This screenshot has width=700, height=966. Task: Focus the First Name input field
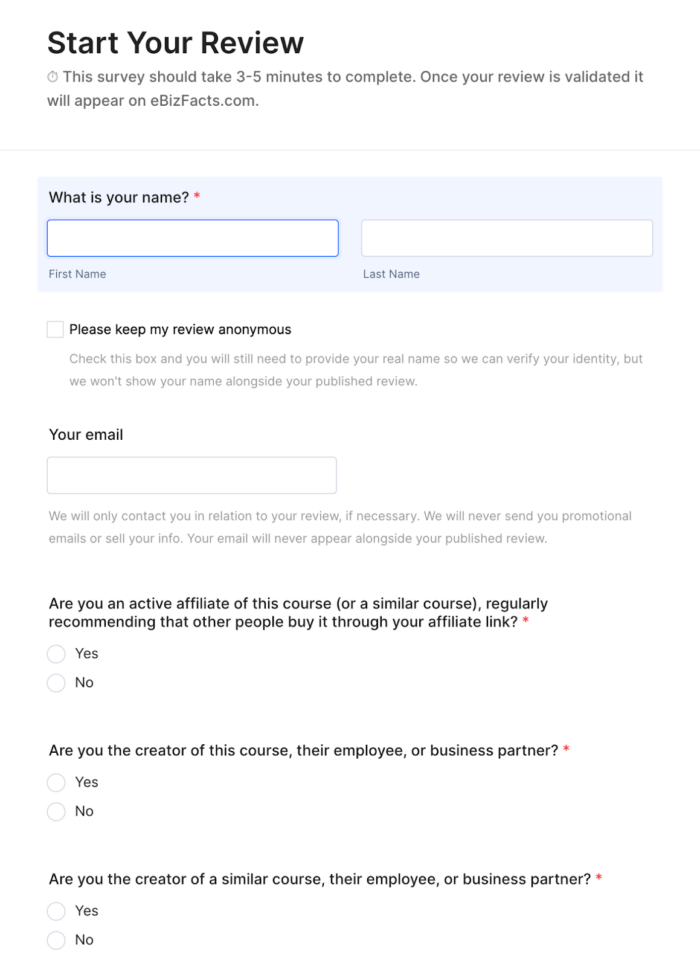(x=192, y=238)
